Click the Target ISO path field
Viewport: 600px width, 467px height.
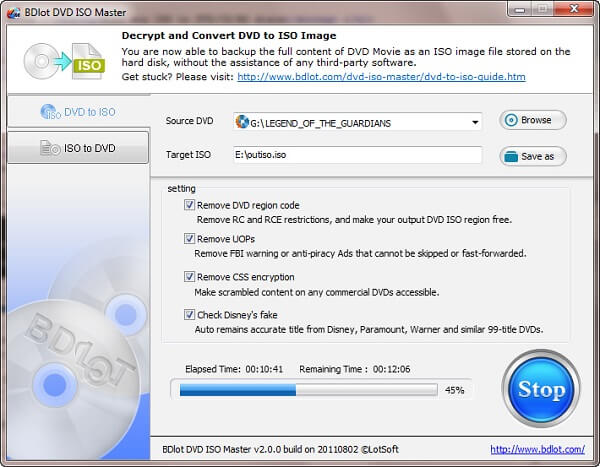[x=357, y=155]
